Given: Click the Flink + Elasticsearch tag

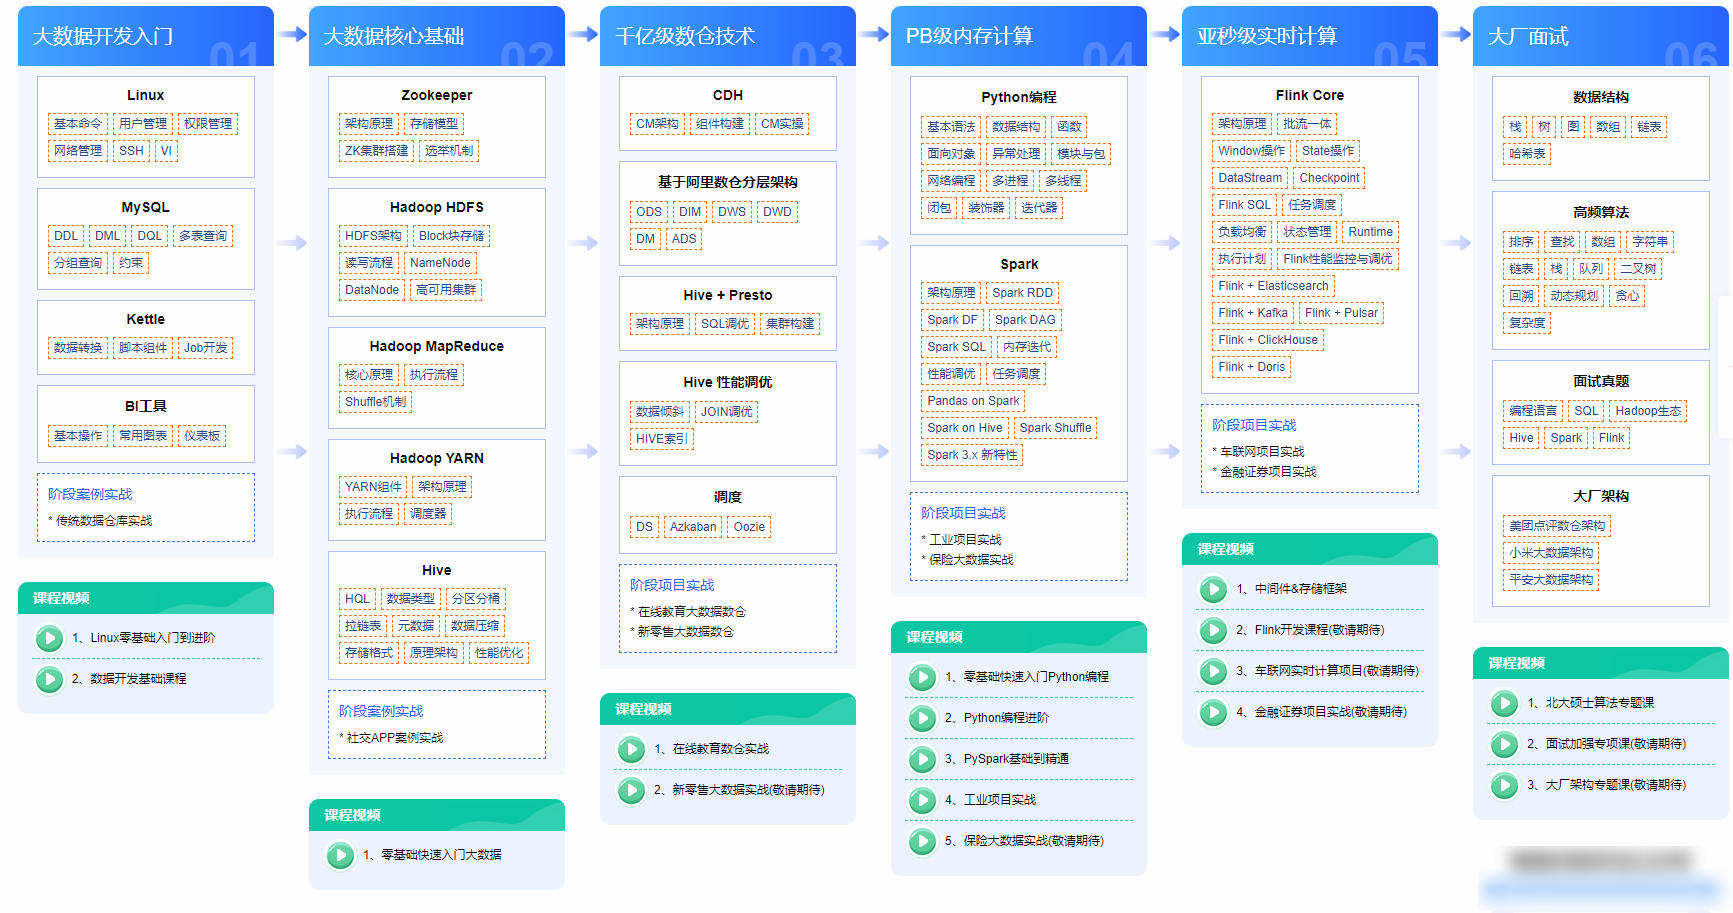Looking at the screenshot, I should pos(1273,286).
